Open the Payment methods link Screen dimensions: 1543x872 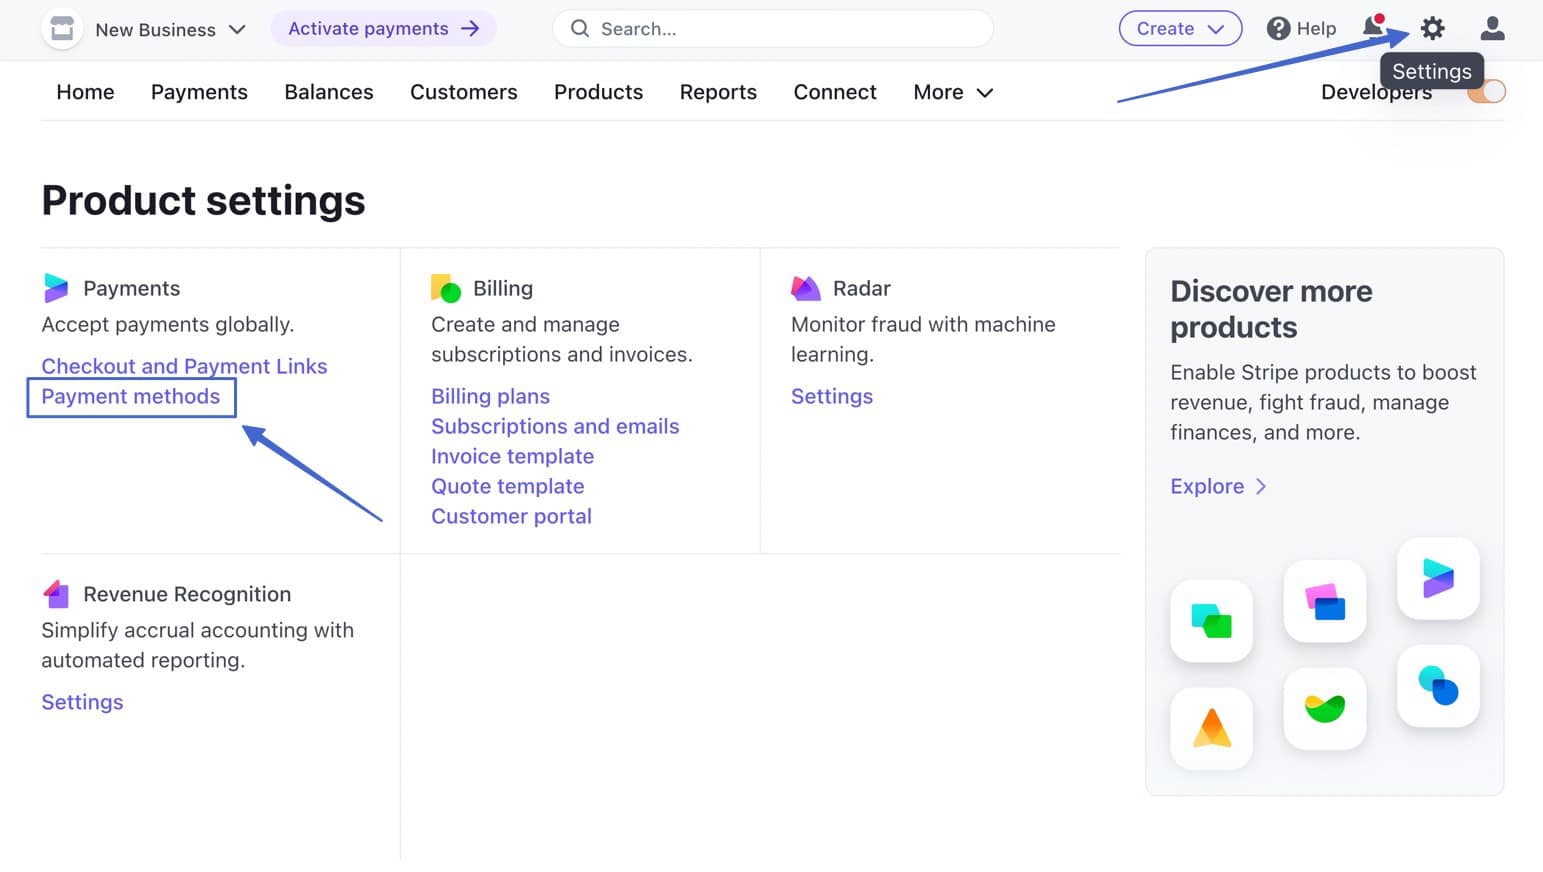(x=130, y=396)
